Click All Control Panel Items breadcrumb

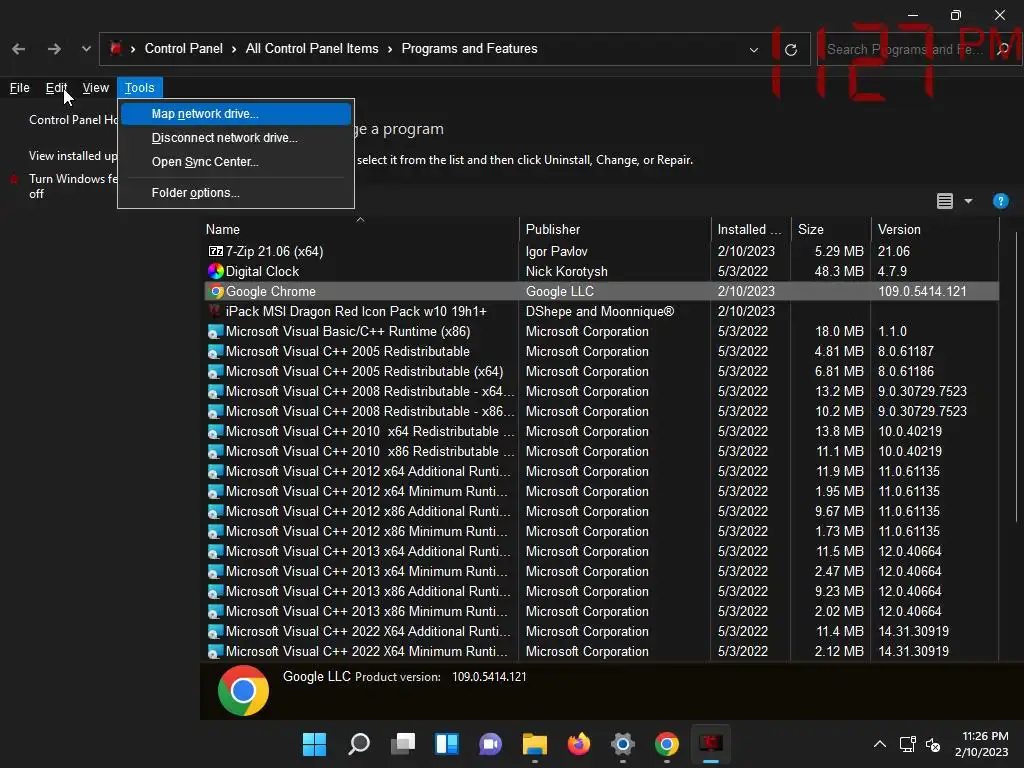coord(312,49)
